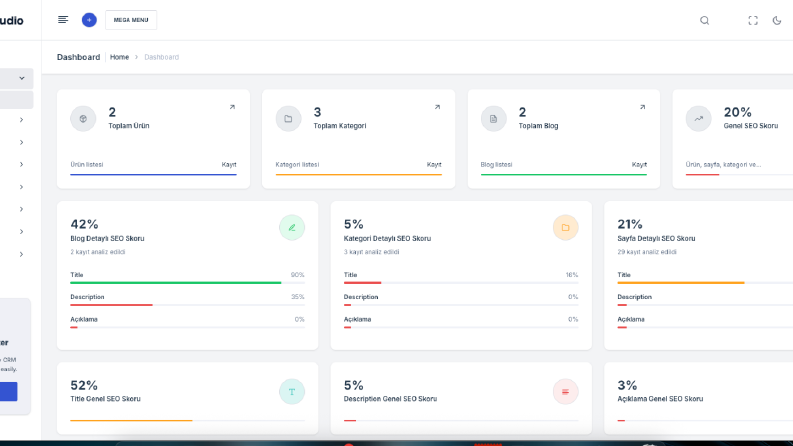Click the Title Genel SEO 'T' icon
Image resolution: width=793 pixels, height=446 pixels.
[x=292, y=391]
